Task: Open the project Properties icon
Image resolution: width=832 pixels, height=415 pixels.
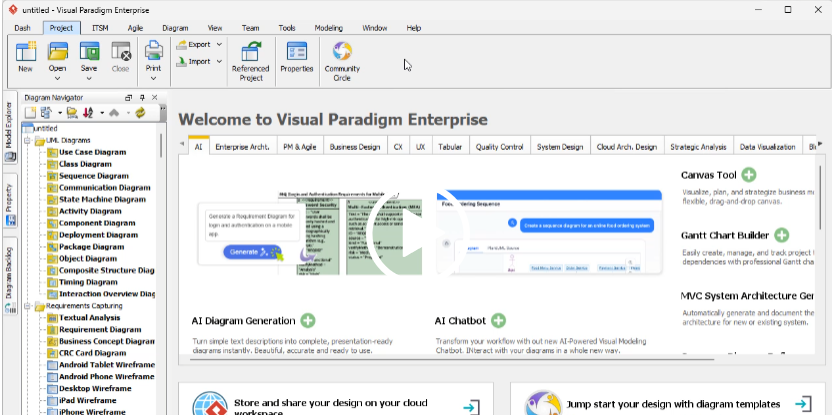Action: (296, 58)
